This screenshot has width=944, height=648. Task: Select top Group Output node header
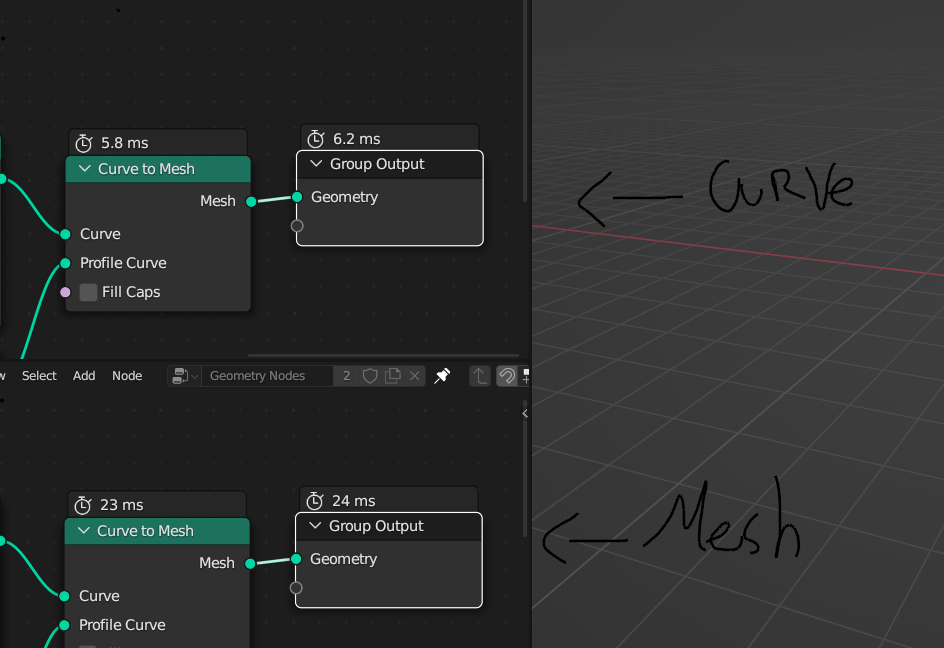390,164
